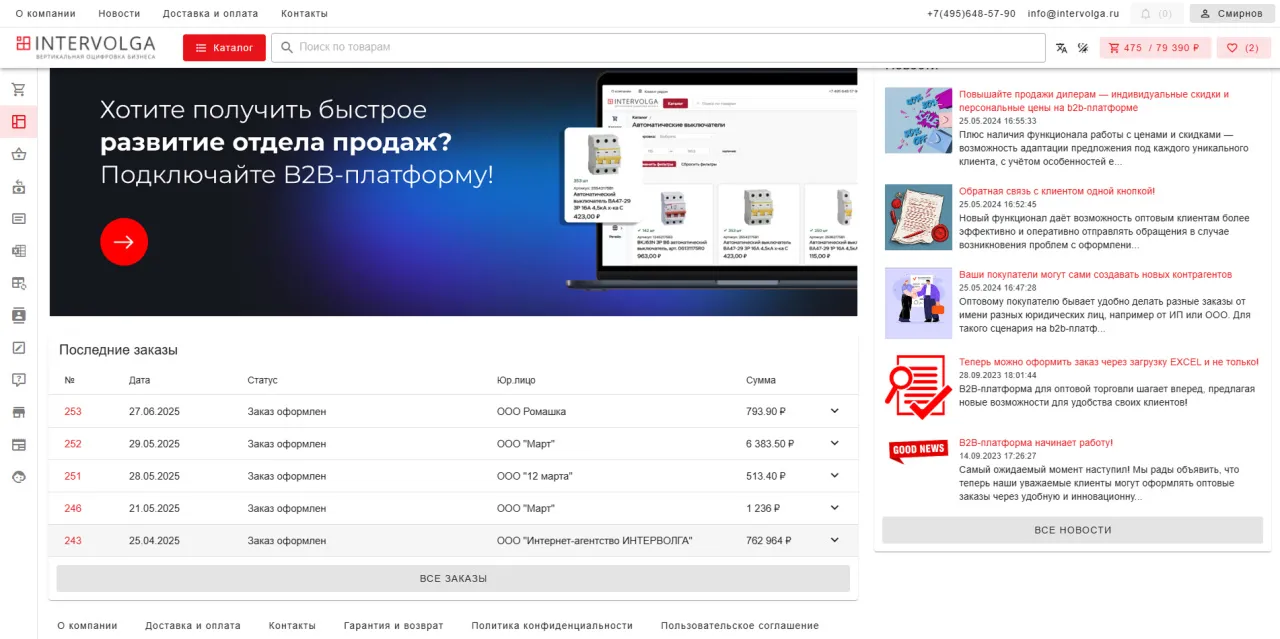Screen dimensions: 1280x639
Task: Click the repeat order icon in the sidebar
Action: coord(18,186)
